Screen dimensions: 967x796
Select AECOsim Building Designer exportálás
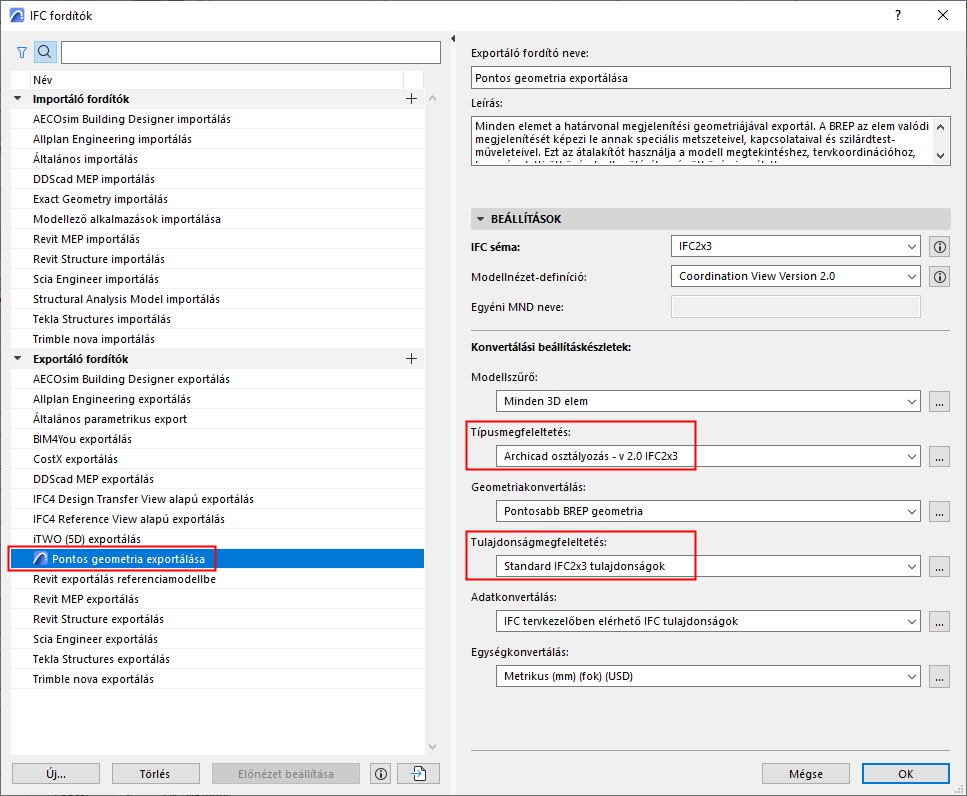(218, 379)
